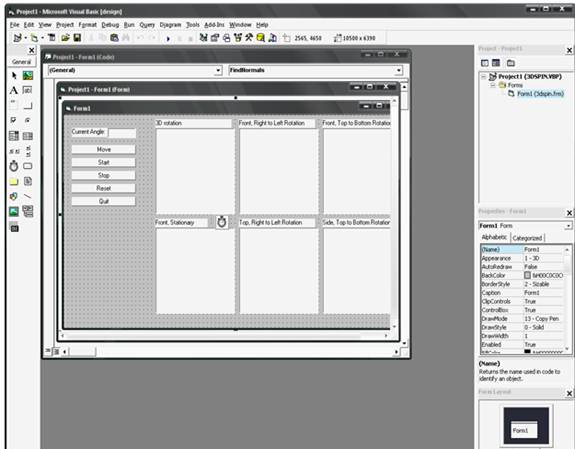This screenshot has height=449, width=575.
Task: Click the Current Angle text field
Action: click(x=122, y=133)
